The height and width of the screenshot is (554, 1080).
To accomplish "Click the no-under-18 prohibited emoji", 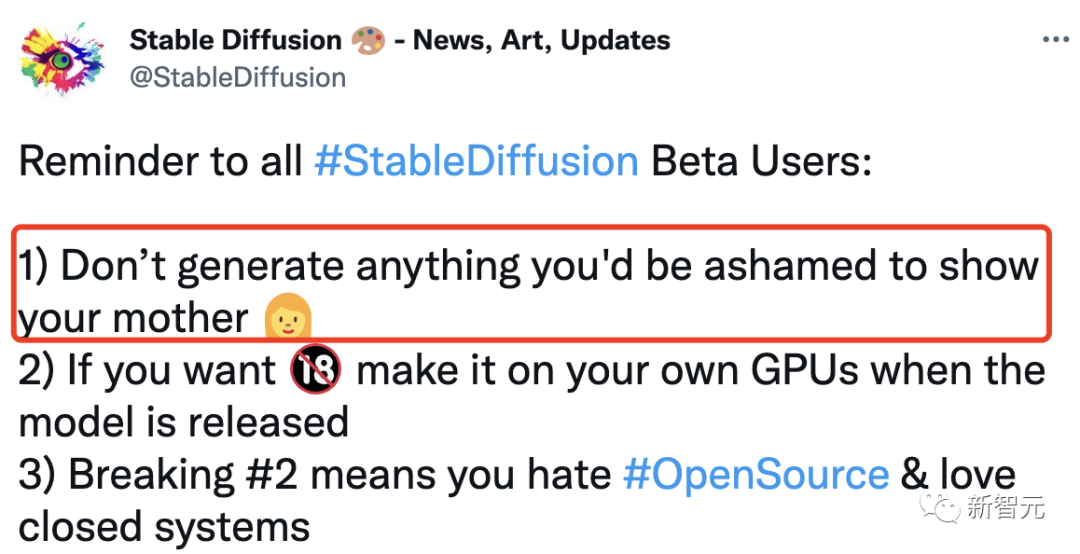I will pos(316,371).
